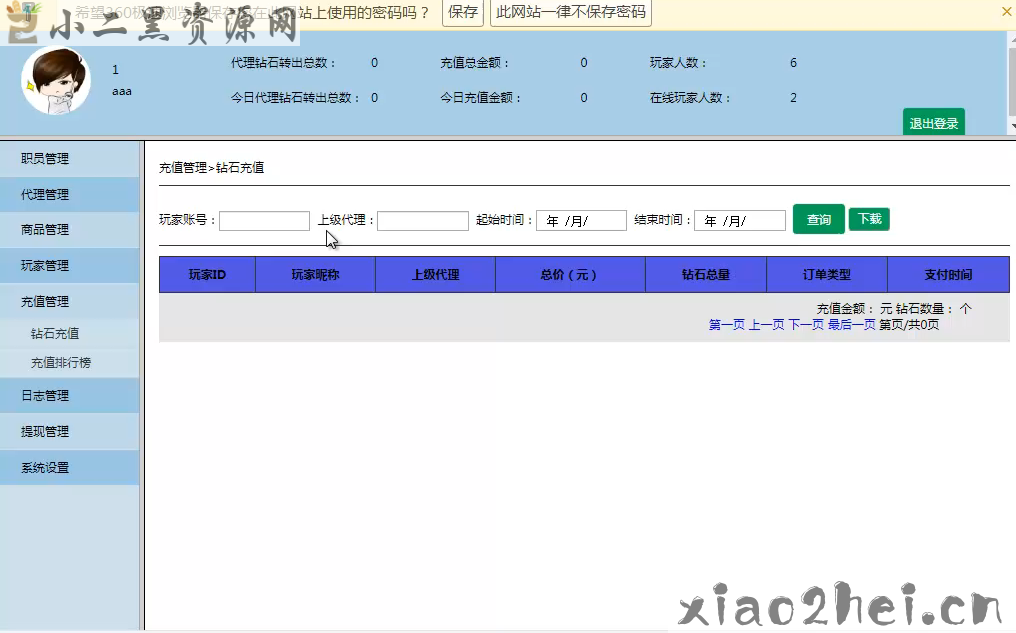Click 充值总金额： label in header

click(x=476, y=63)
